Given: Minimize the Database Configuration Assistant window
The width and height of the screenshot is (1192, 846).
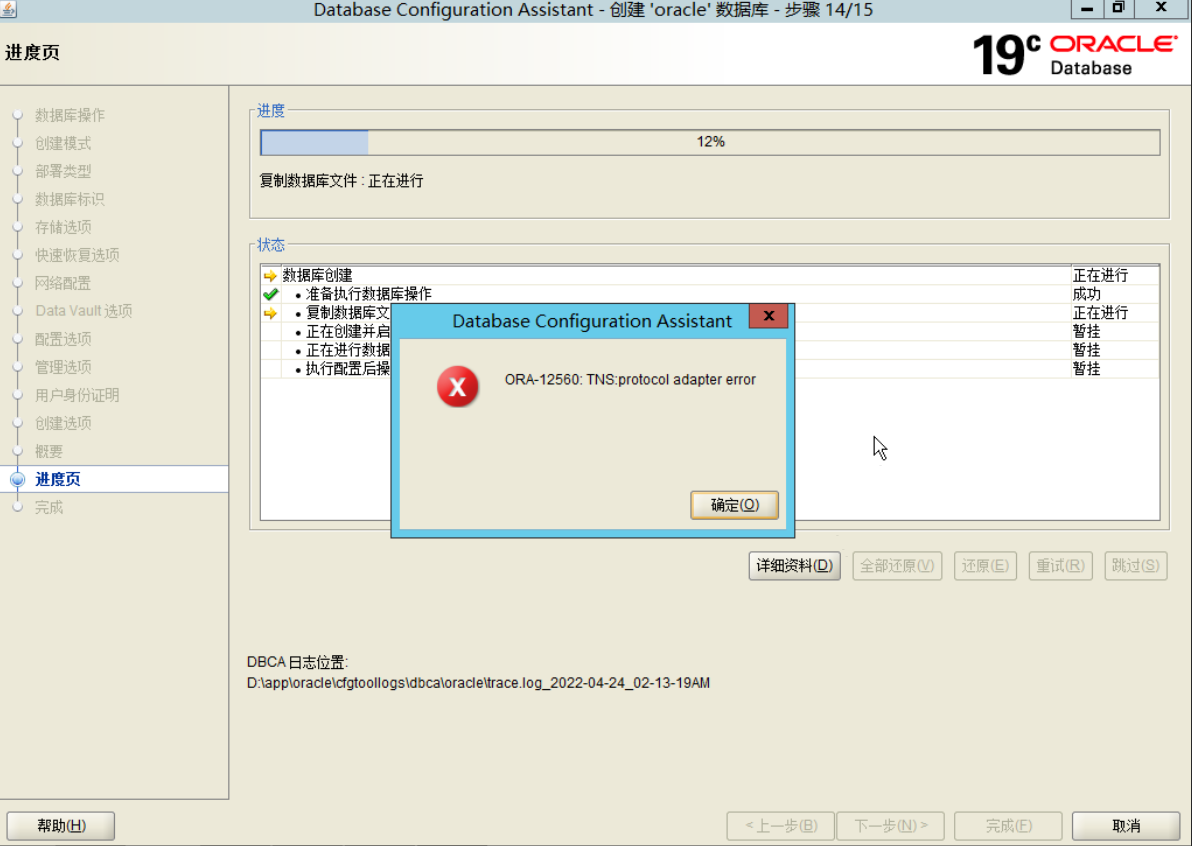Looking at the screenshot, I should point(1087,8).
